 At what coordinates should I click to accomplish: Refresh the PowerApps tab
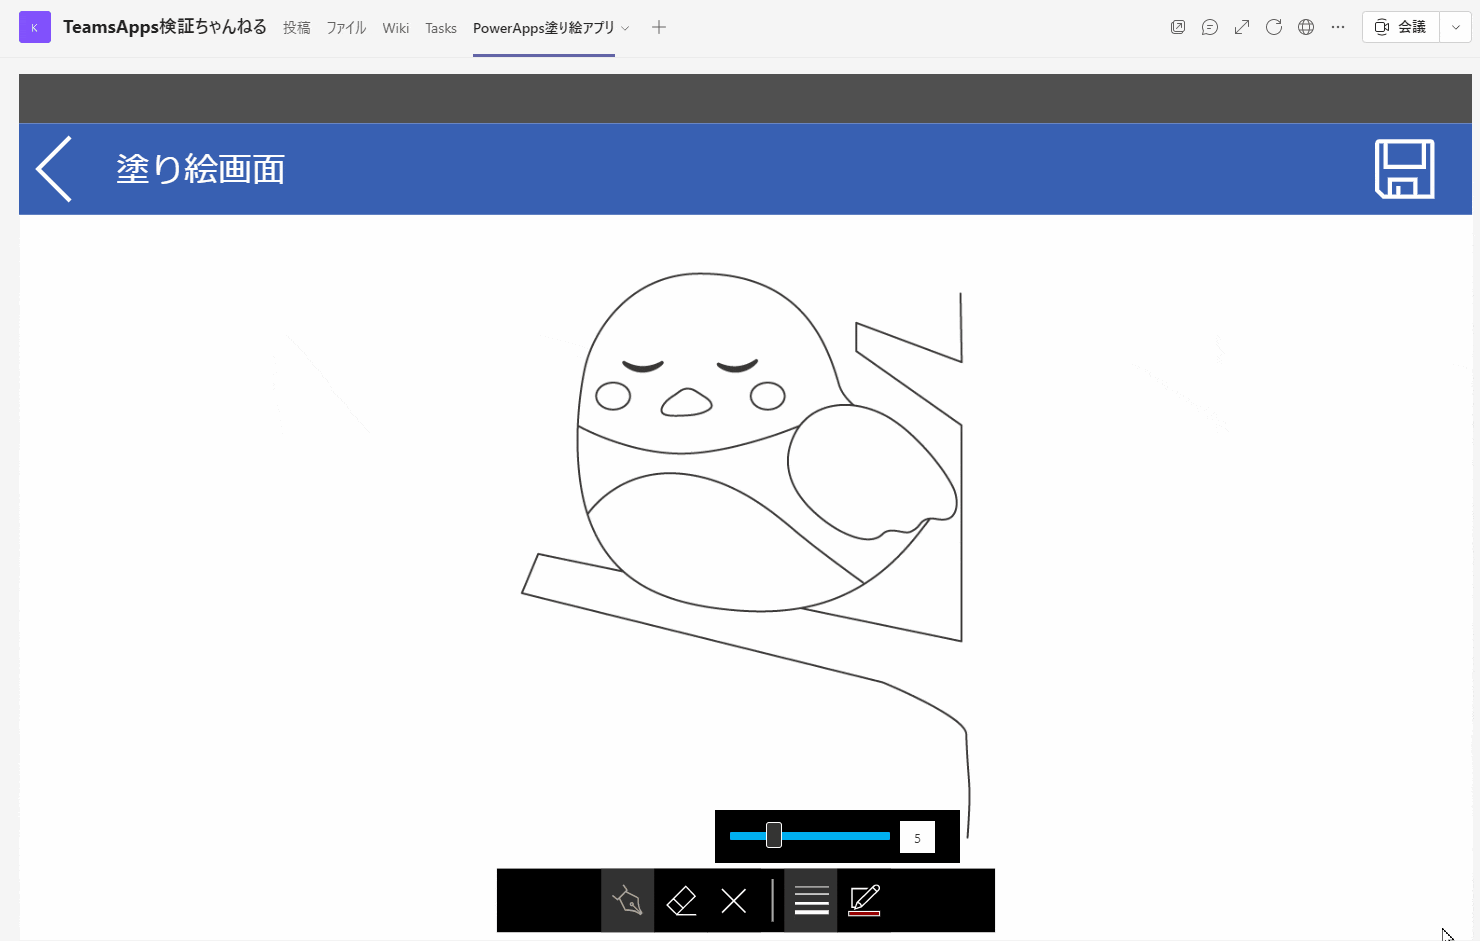pyautogui.click(x=1273, y=27)
